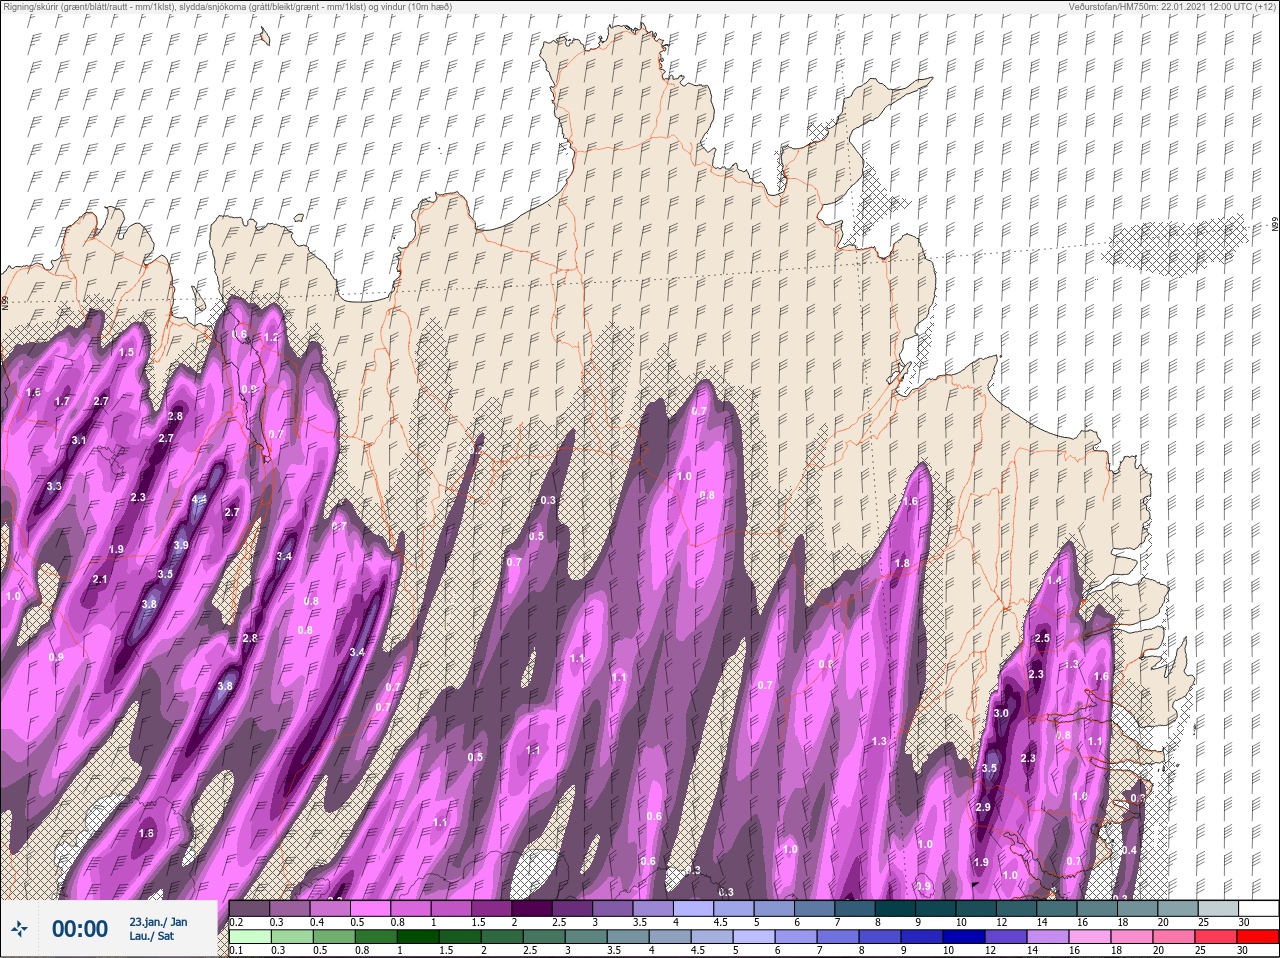Click the Veðurstofan logo icon beside the clock
Image resolution: width=1280 pixels, height=958 pixels.
click(20, 929)
